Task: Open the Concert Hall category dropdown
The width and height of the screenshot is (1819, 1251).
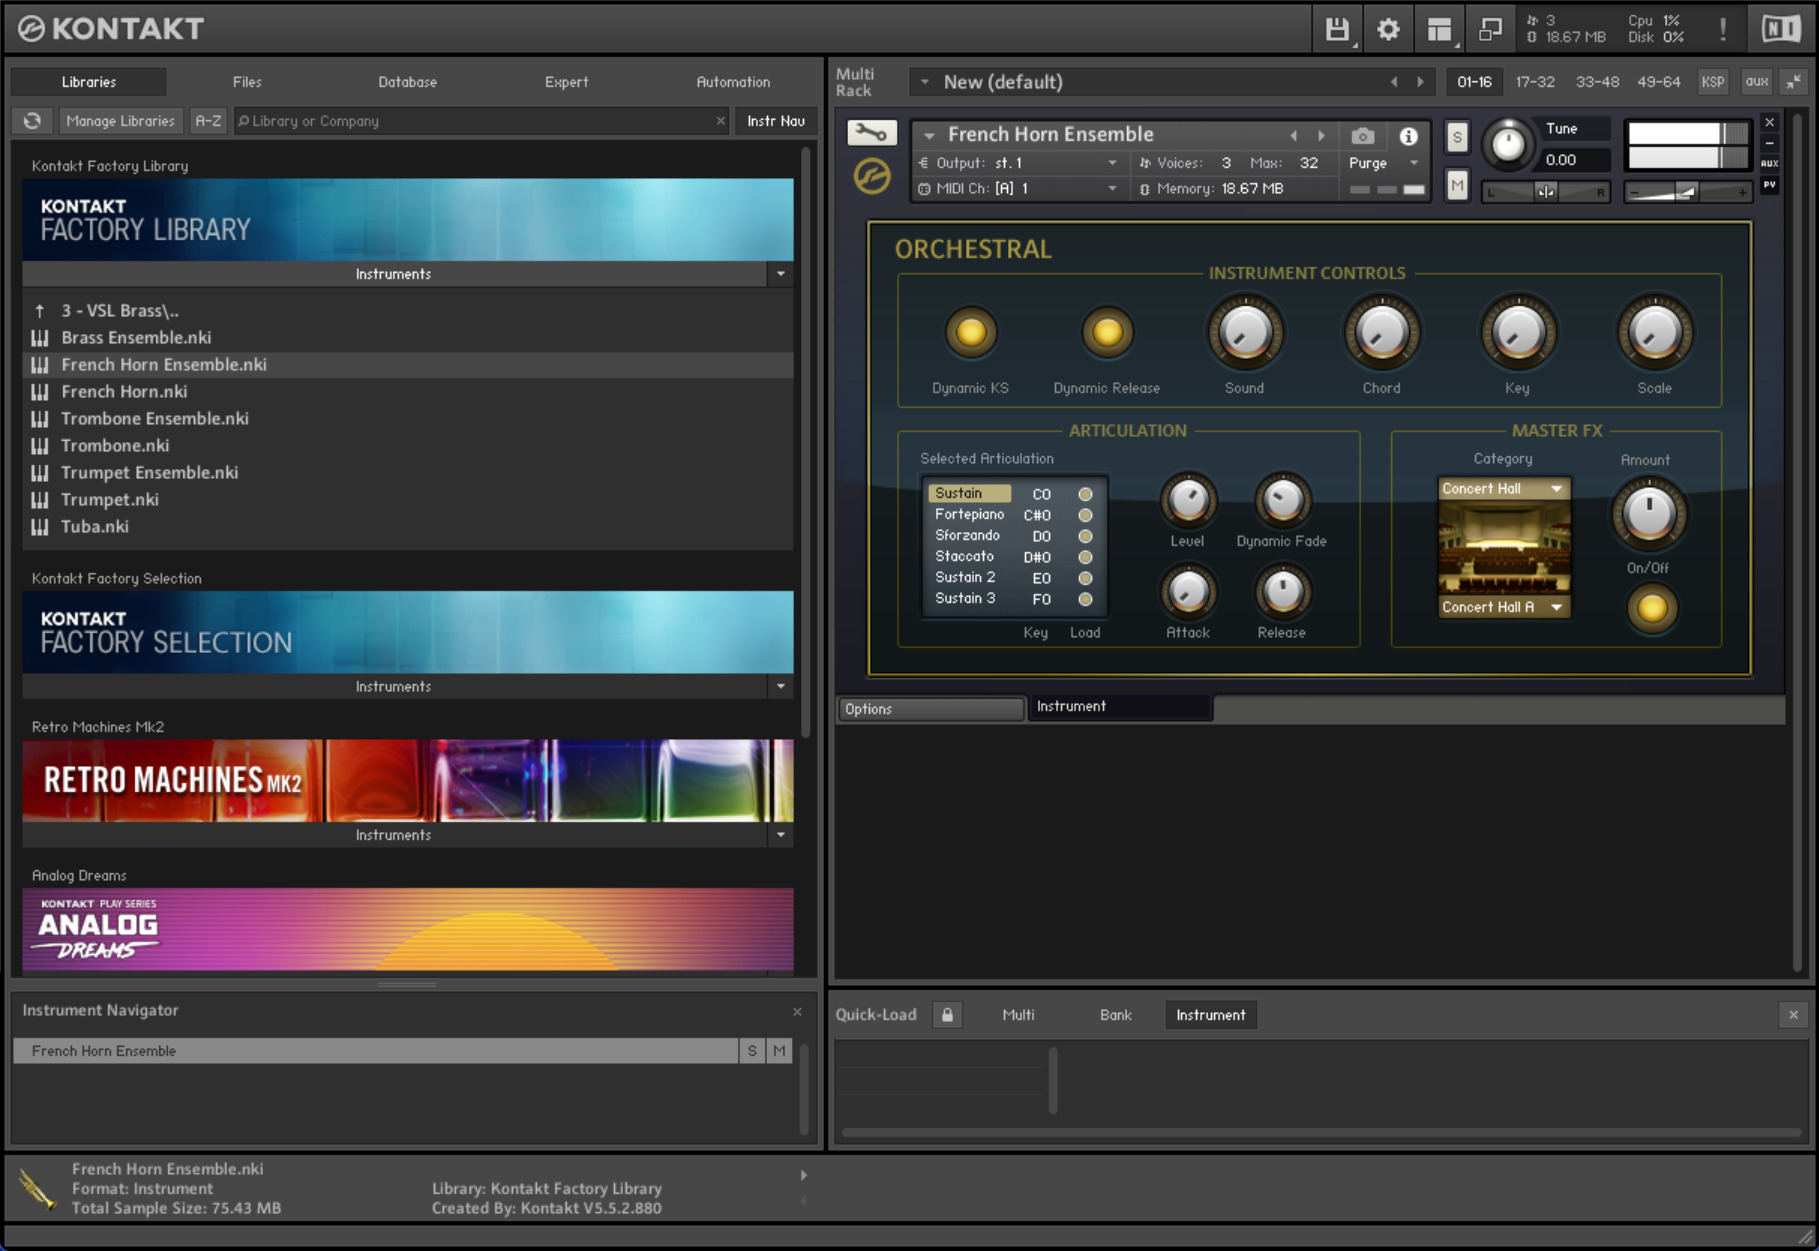Action: click(1502, 488)
